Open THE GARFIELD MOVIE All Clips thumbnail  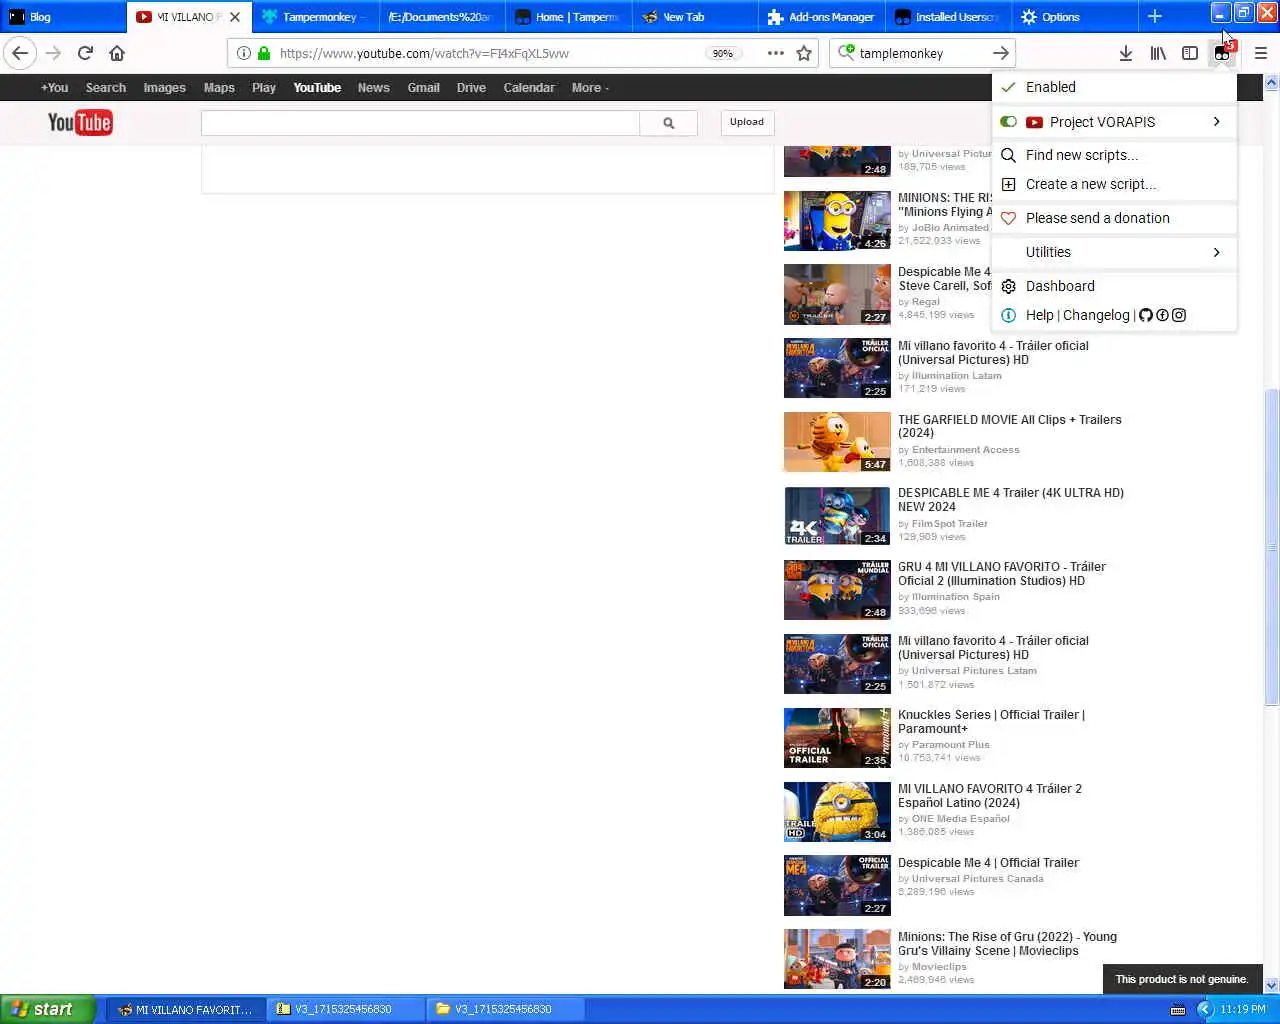(837, 442)
